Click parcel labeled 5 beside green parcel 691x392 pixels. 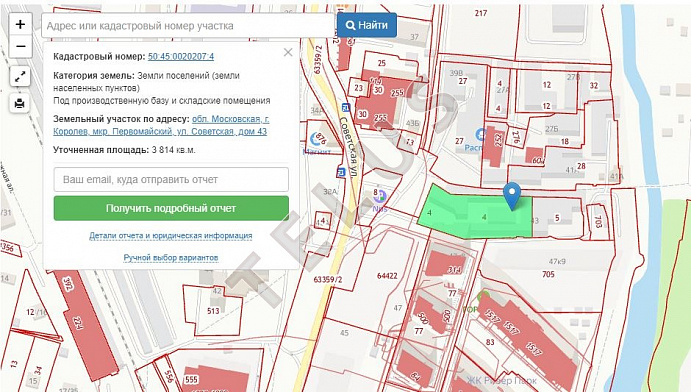click(x=557, y=218)
